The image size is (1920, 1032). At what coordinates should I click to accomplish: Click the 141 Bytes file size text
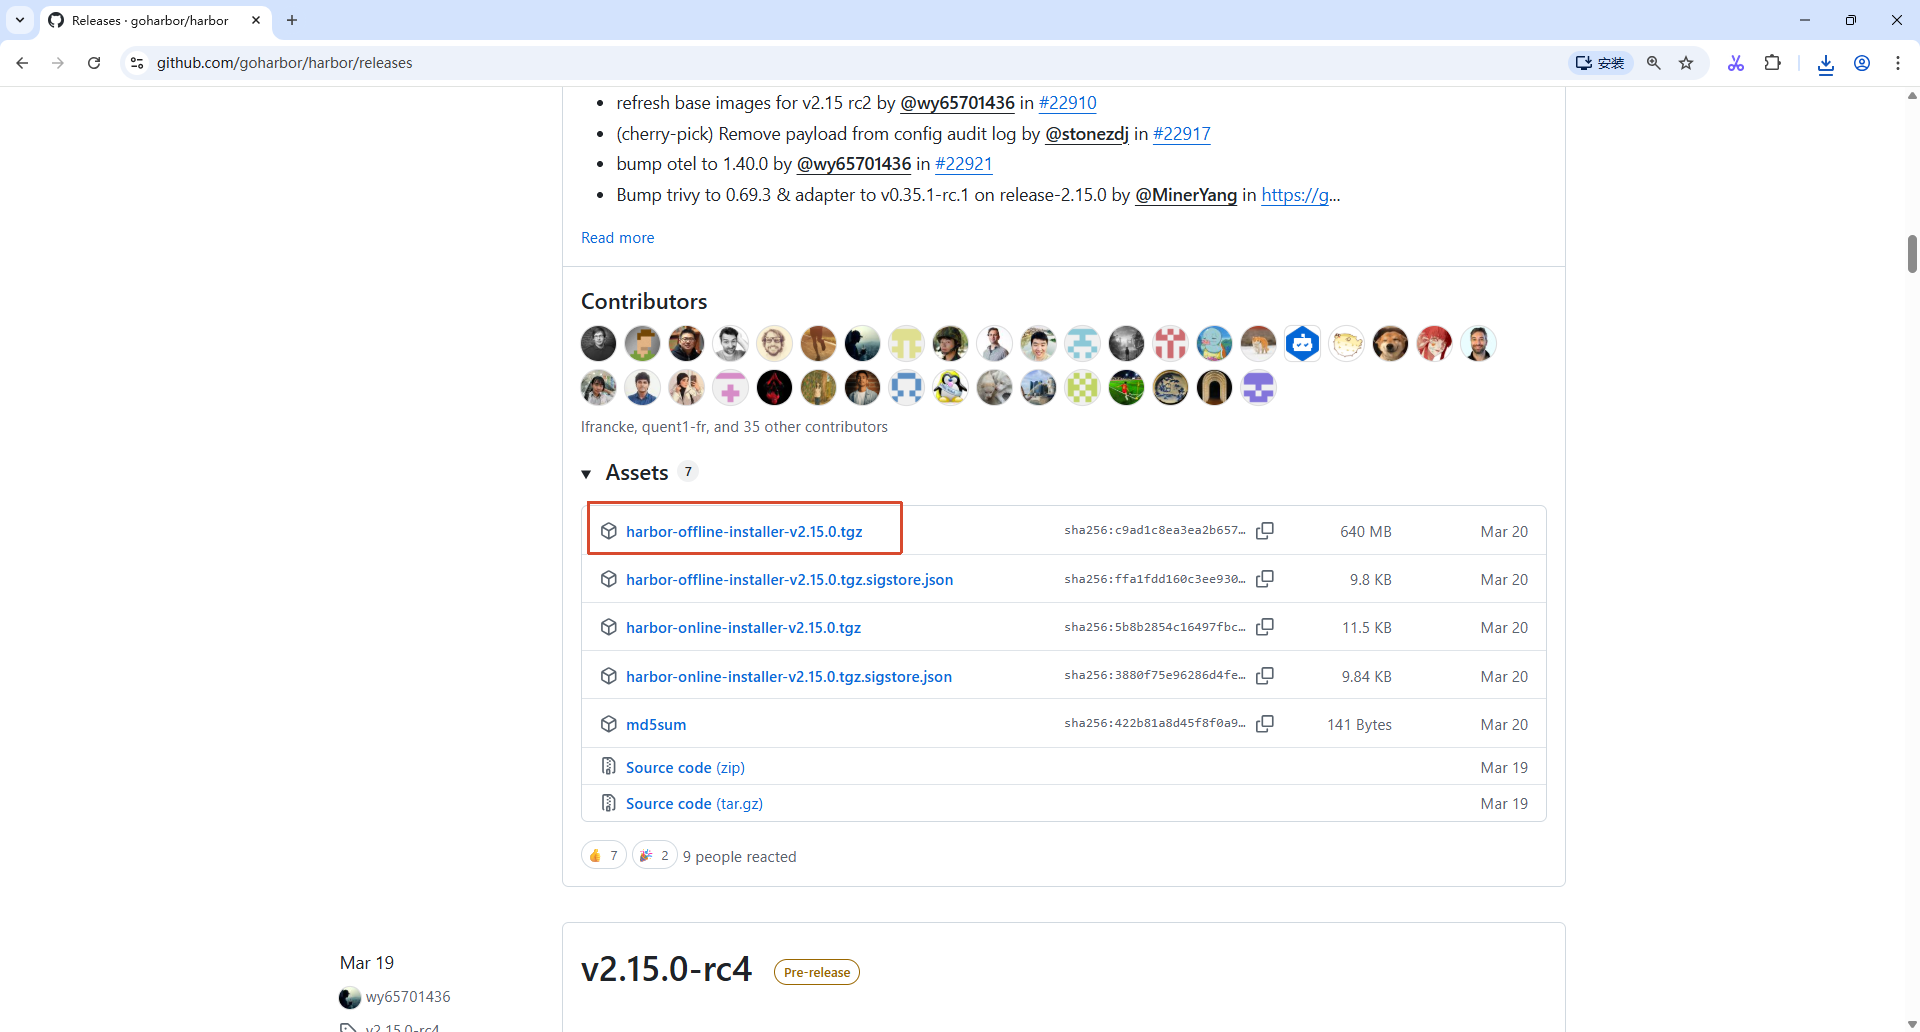(1360, 725)
